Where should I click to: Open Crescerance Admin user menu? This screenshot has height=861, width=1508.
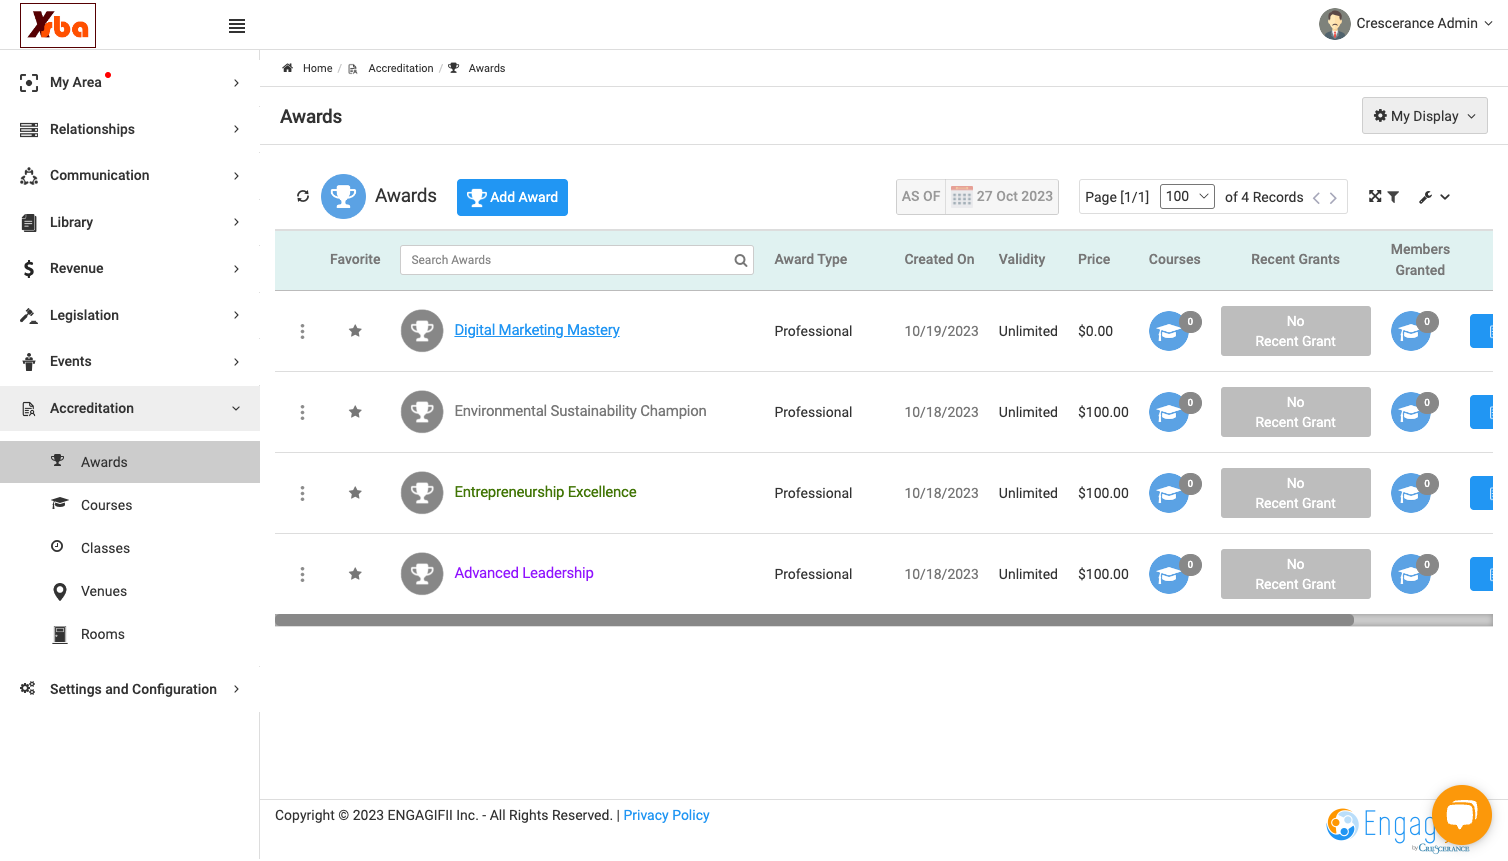1406,24
